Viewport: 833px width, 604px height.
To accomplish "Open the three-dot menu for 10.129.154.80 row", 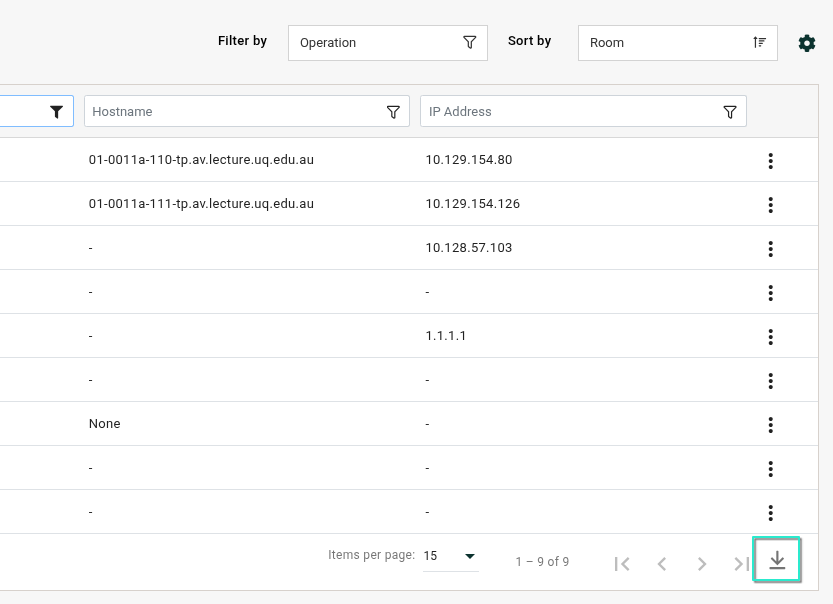I will click(x=770, y=160).
